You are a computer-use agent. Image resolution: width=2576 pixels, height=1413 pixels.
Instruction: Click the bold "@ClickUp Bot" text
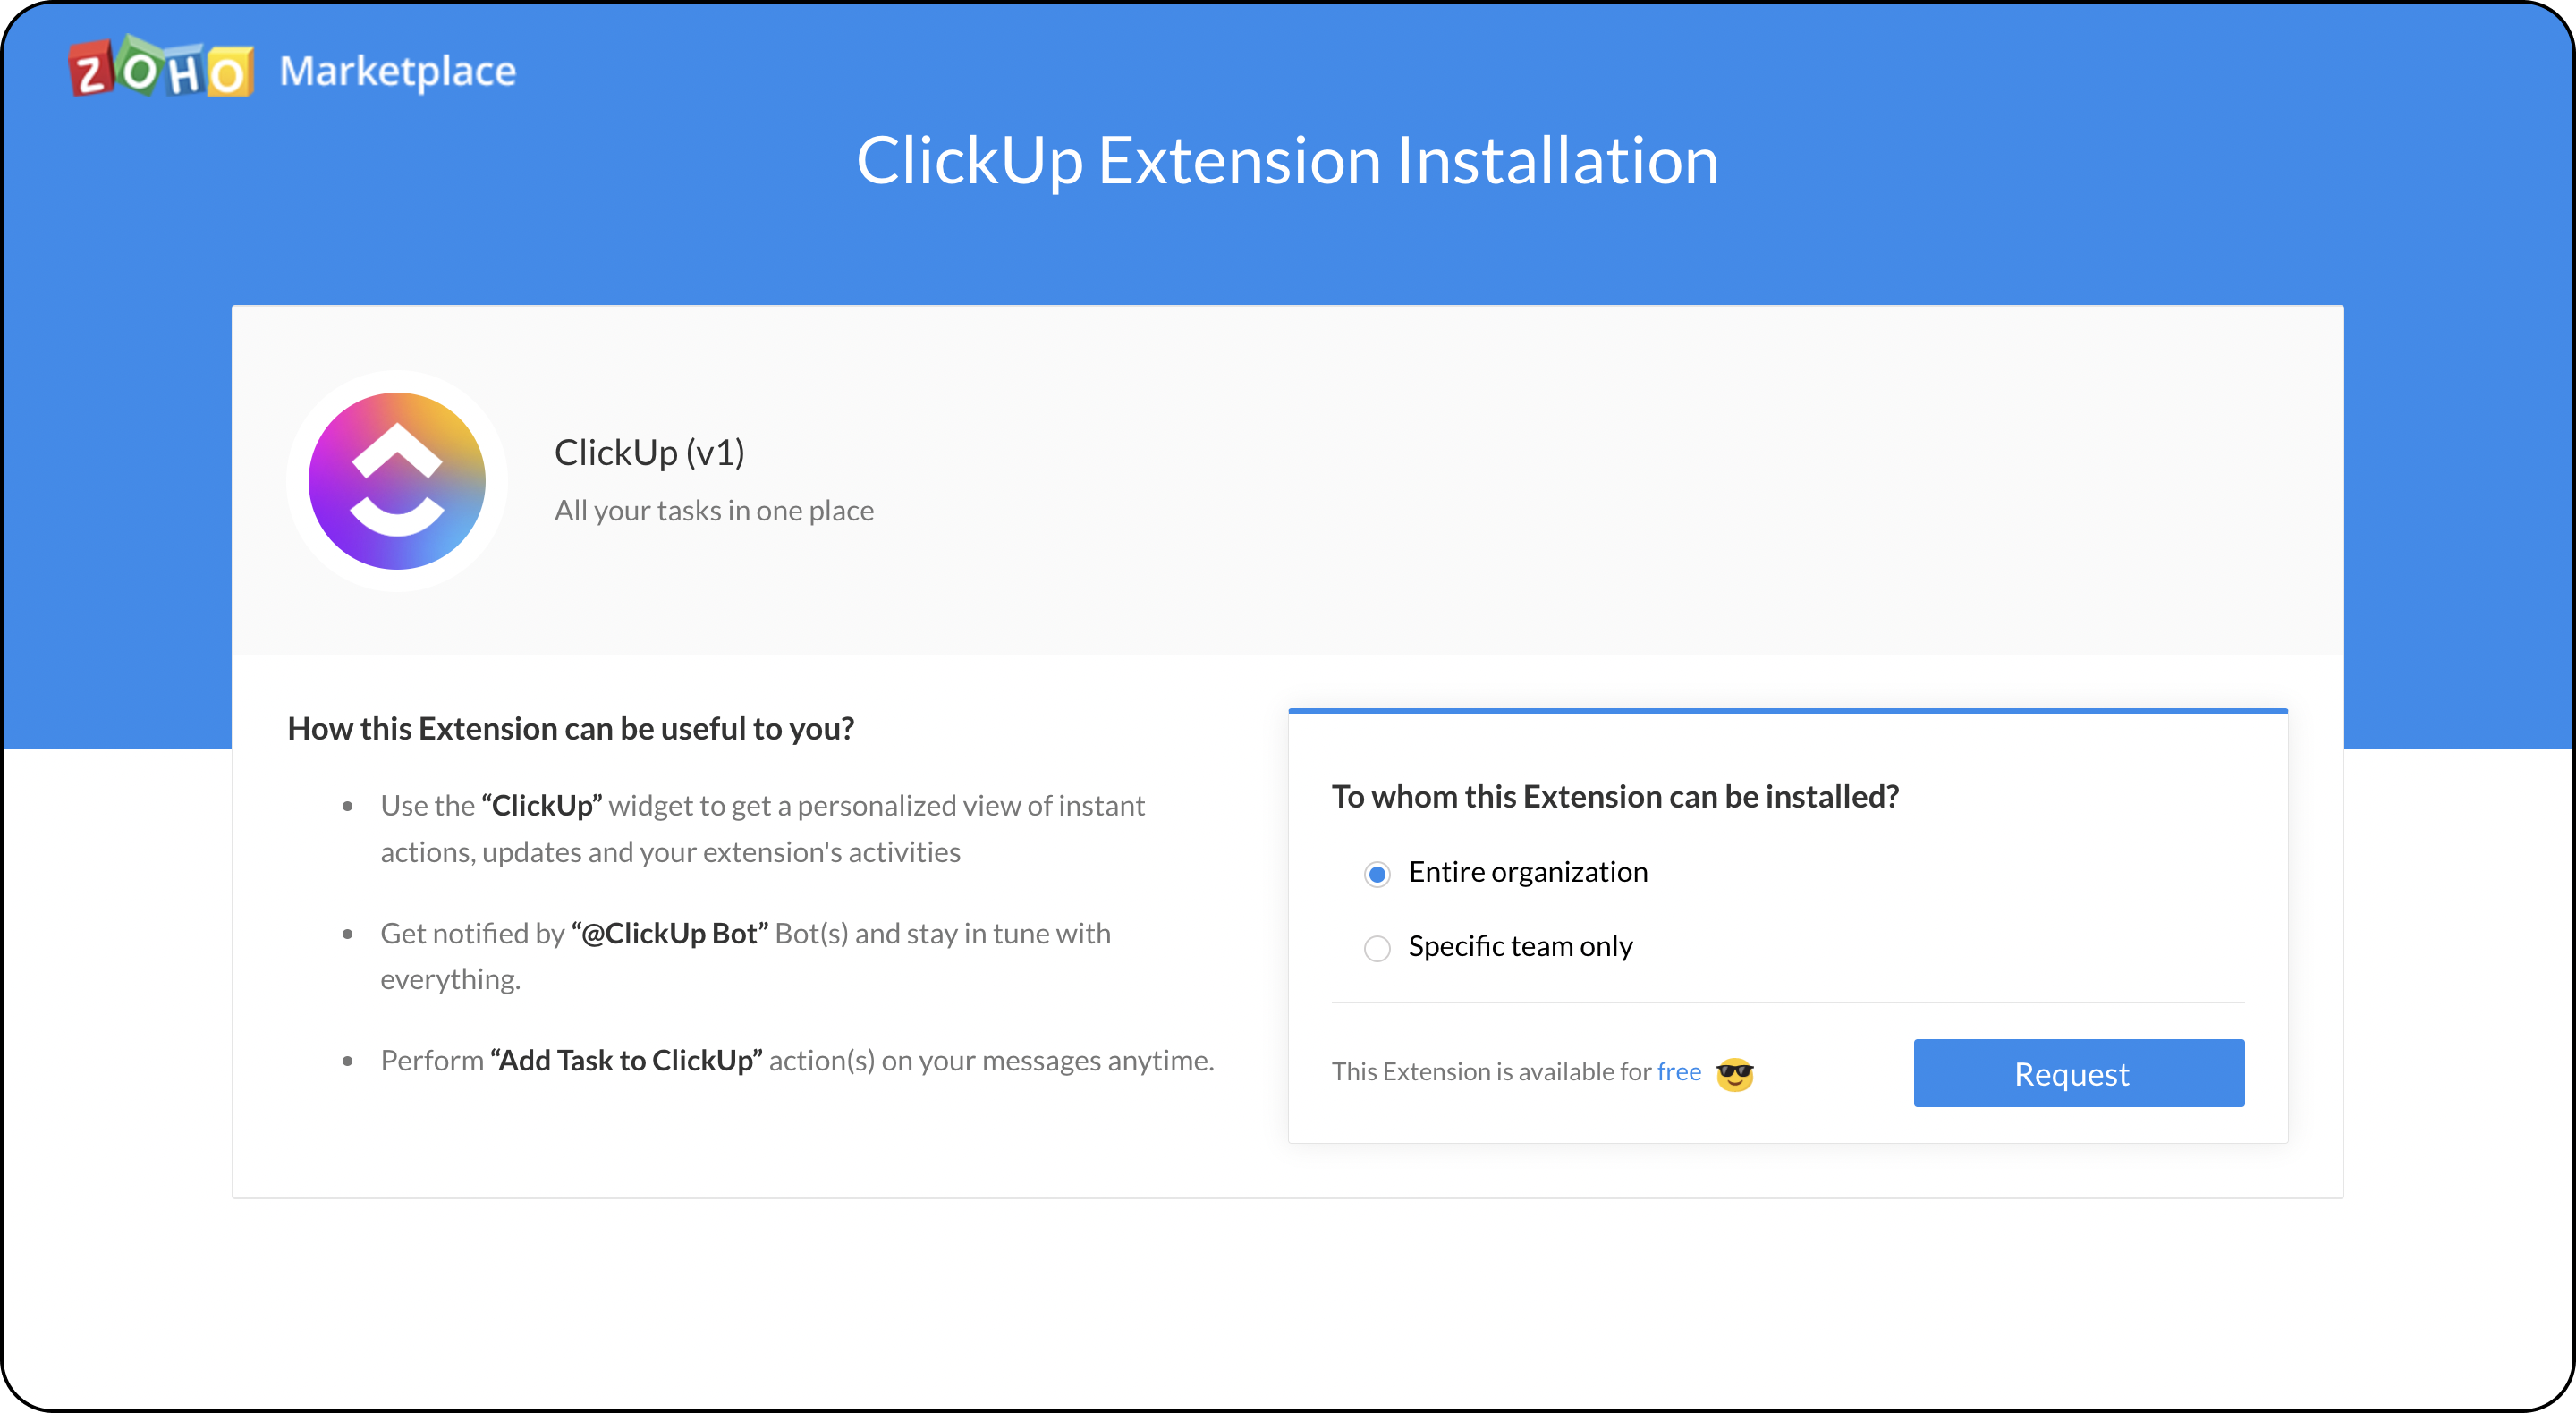pos(670,933)
